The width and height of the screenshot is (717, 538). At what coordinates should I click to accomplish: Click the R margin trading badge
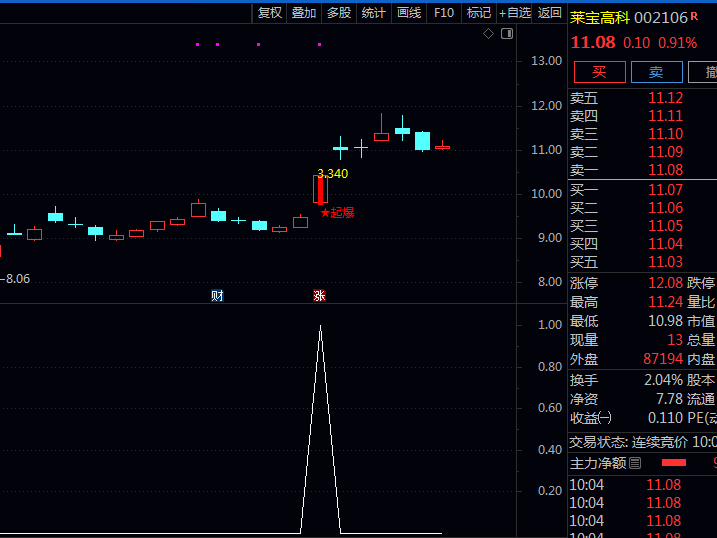(694, 16)
